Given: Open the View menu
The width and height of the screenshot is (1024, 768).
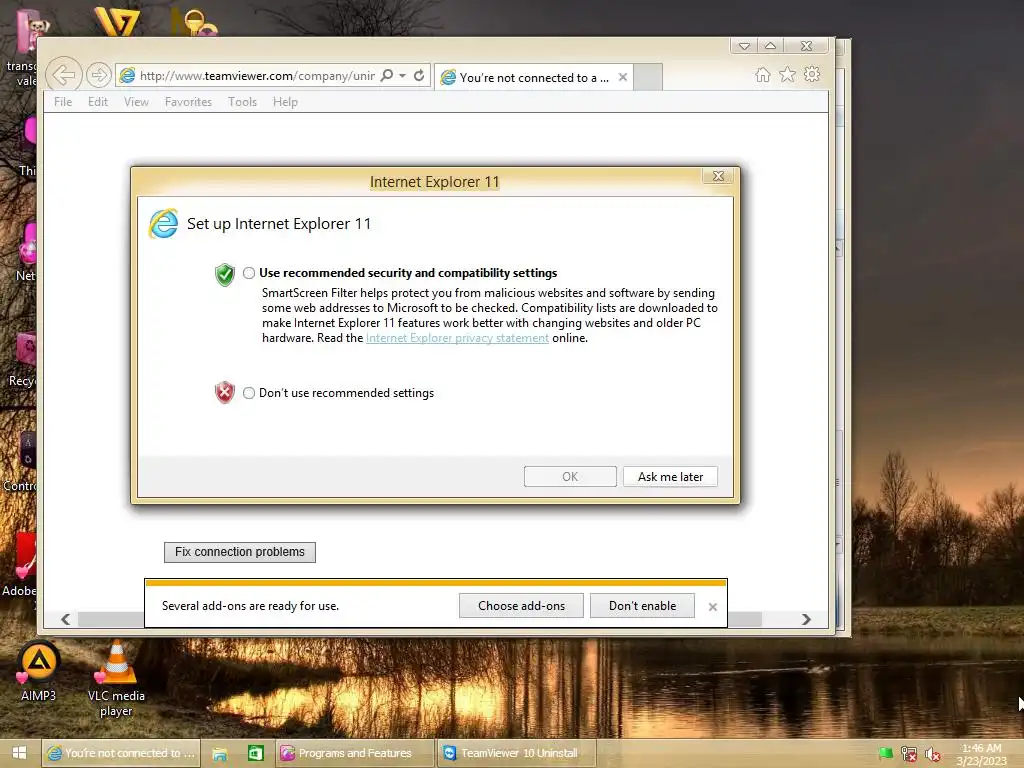Looking at the screenshot, I should (136, 102).
